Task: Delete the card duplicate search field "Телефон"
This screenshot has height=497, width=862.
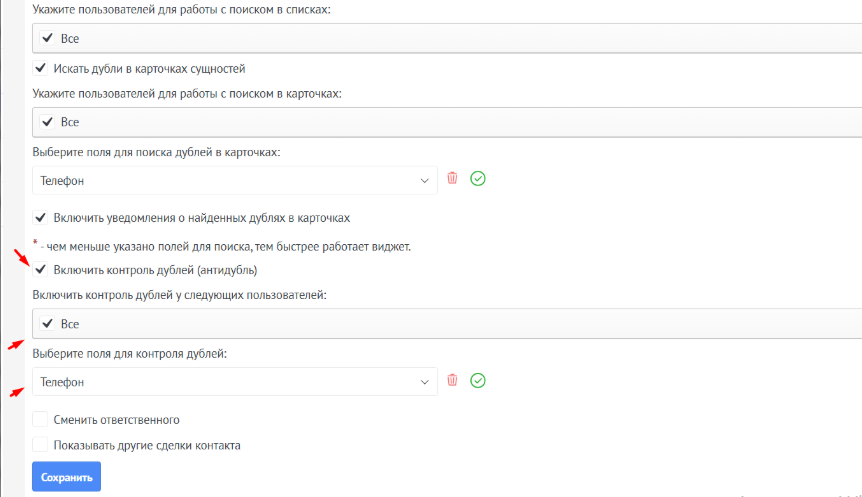Action: click(452, 178)
